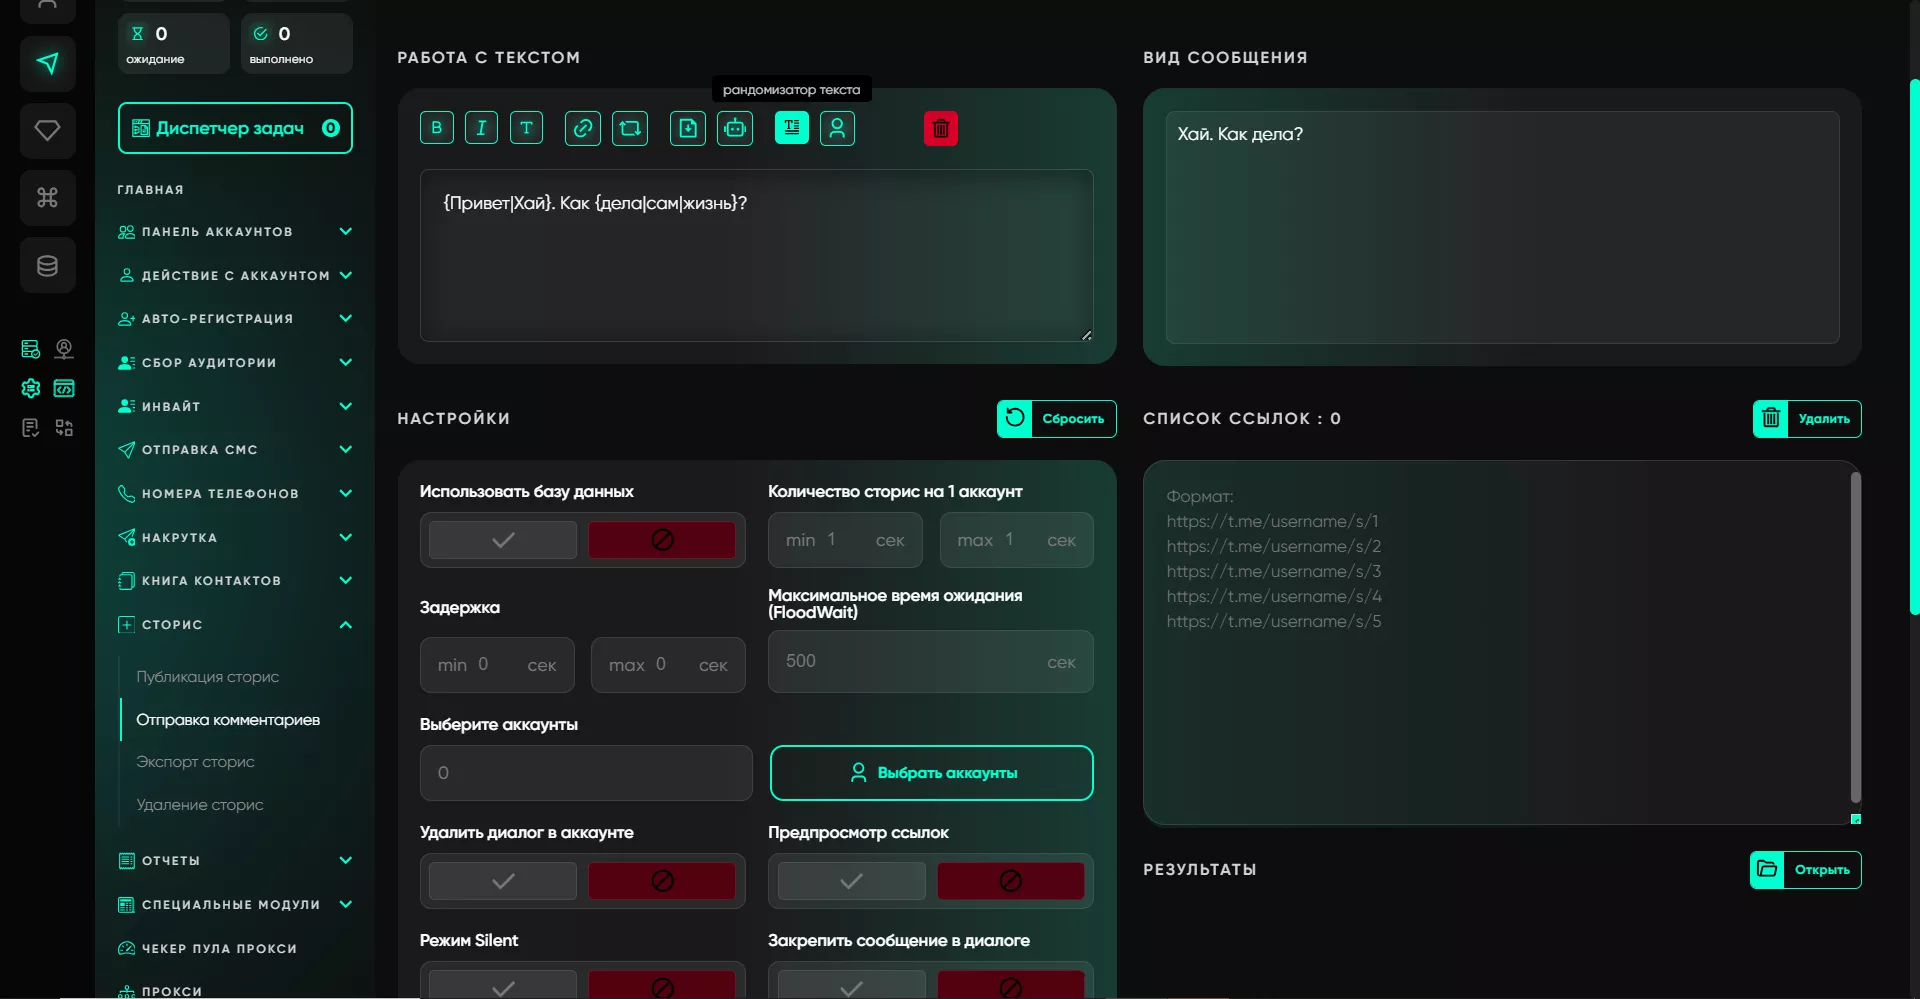Click the Italic formatting icon
Image resolution: width=1920 pixels, height=999 pixels.
point(481,128)
